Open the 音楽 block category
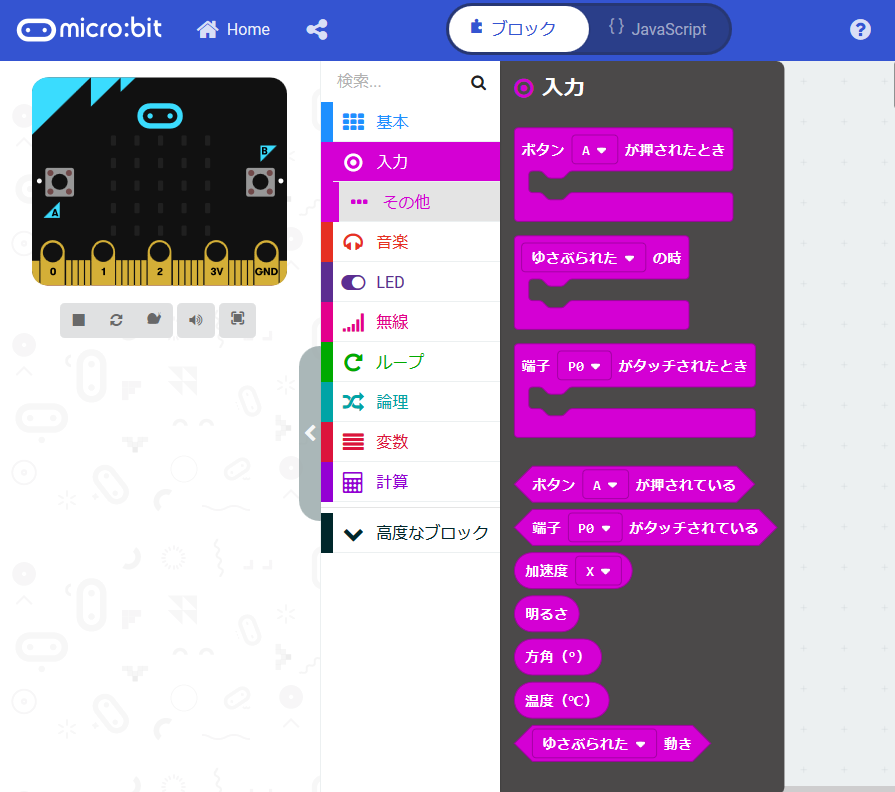The height and width of the screenshot is (792, 895). 410,242
